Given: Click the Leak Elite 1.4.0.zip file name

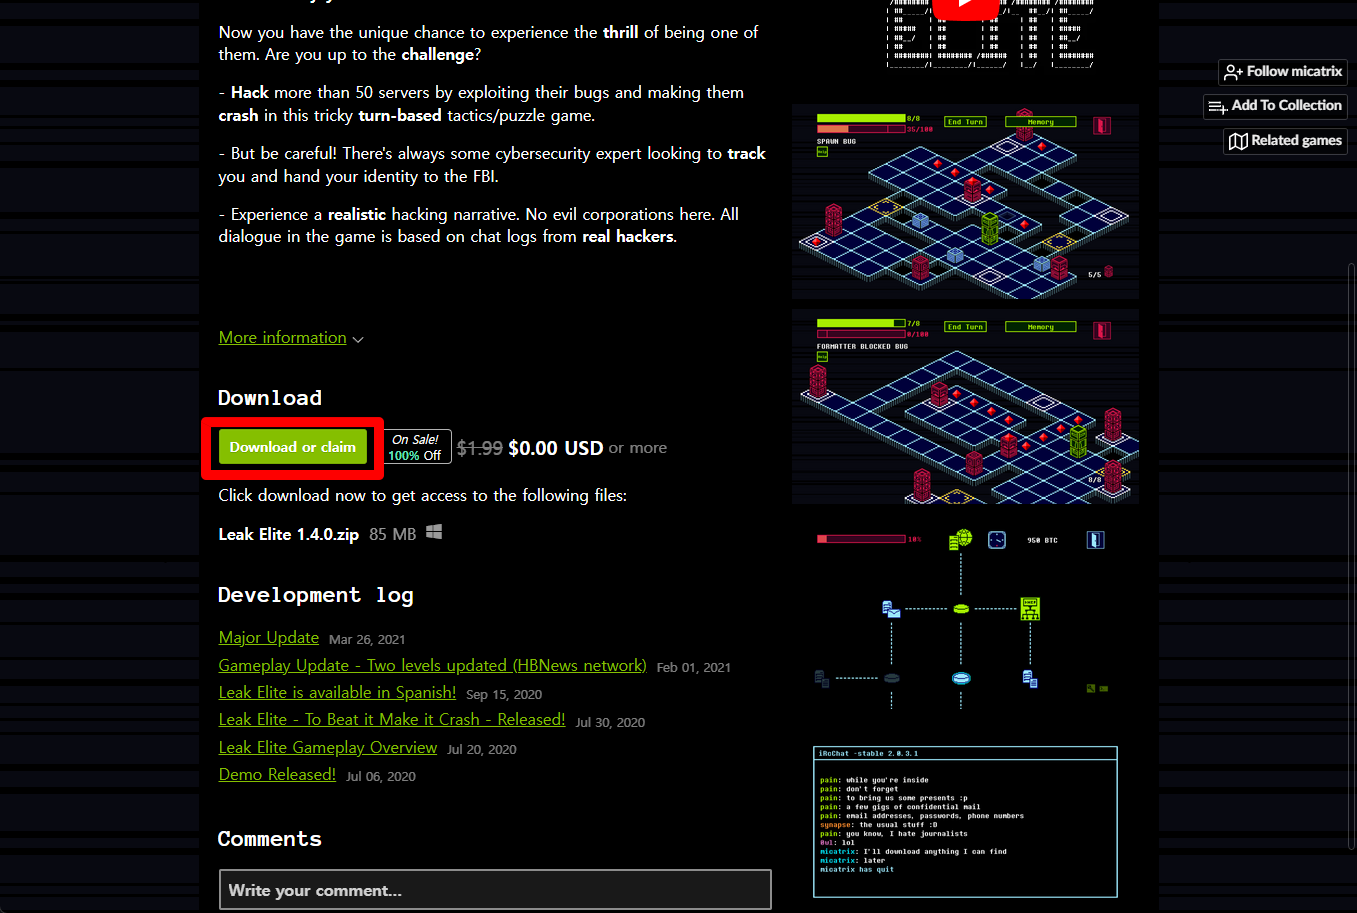Looking at the screenshot, I should 289,535.
